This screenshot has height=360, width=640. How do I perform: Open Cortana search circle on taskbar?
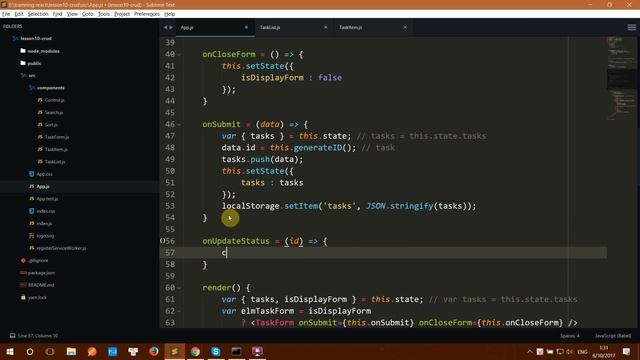(30, 351)
